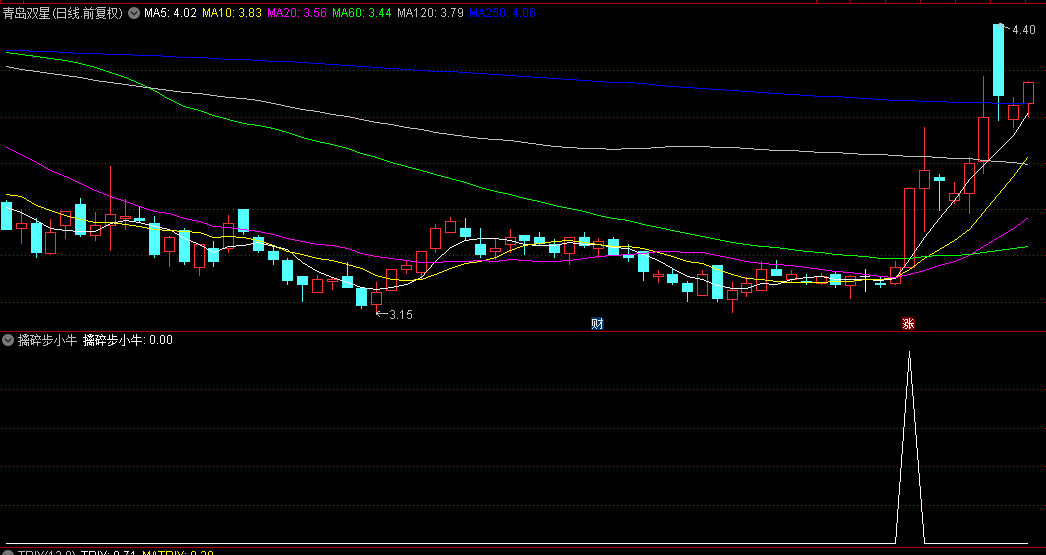This screenshot has width=1046, height=555.
Task: Select the MA250 label in blue
Action: (x=502, y=13)
